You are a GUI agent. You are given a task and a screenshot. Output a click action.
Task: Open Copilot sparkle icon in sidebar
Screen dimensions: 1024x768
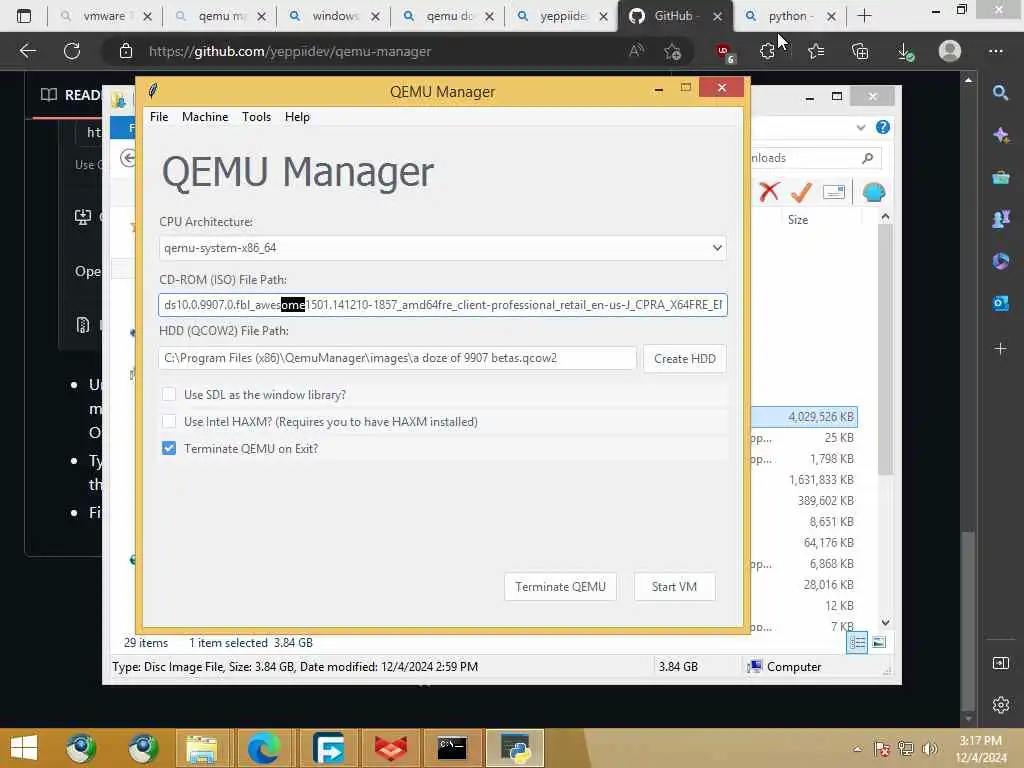pyautogui.click(x=1000, y=135)
